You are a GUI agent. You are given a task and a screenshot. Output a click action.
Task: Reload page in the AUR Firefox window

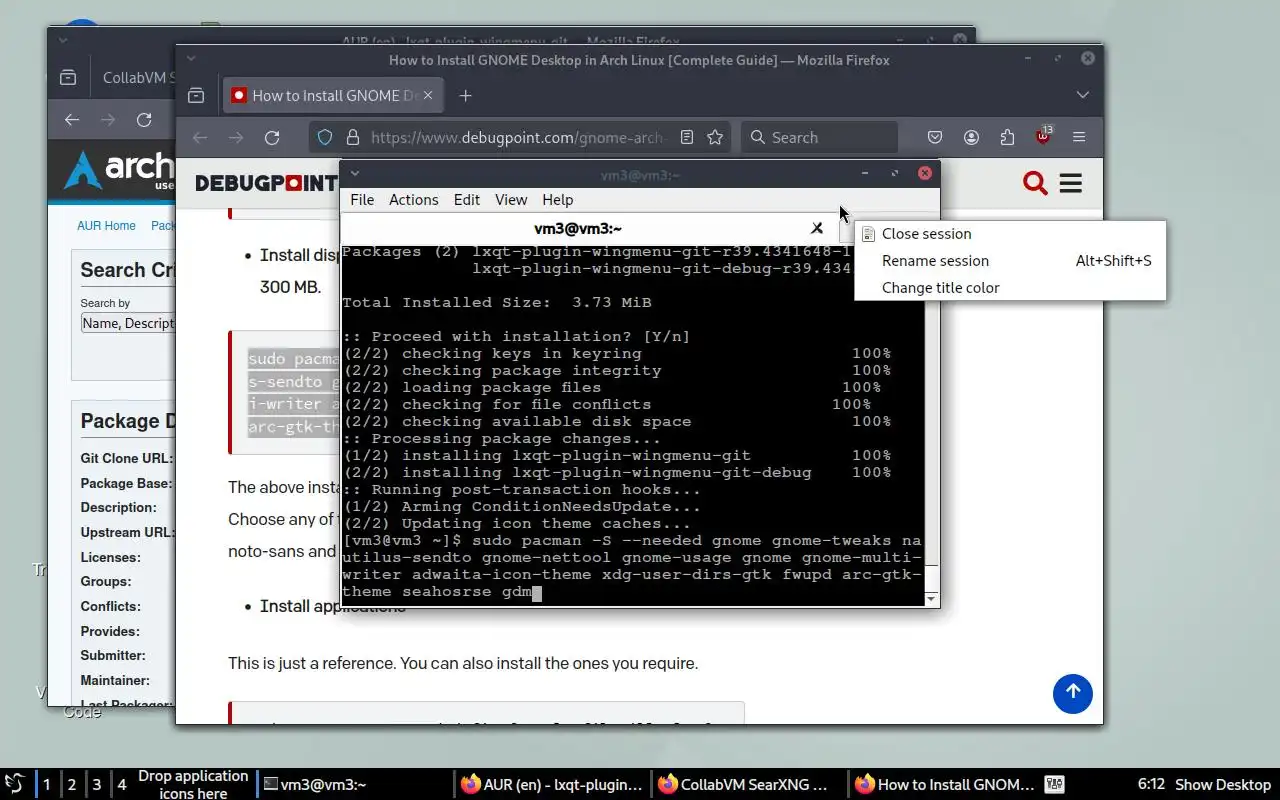(x=144, y=119)
